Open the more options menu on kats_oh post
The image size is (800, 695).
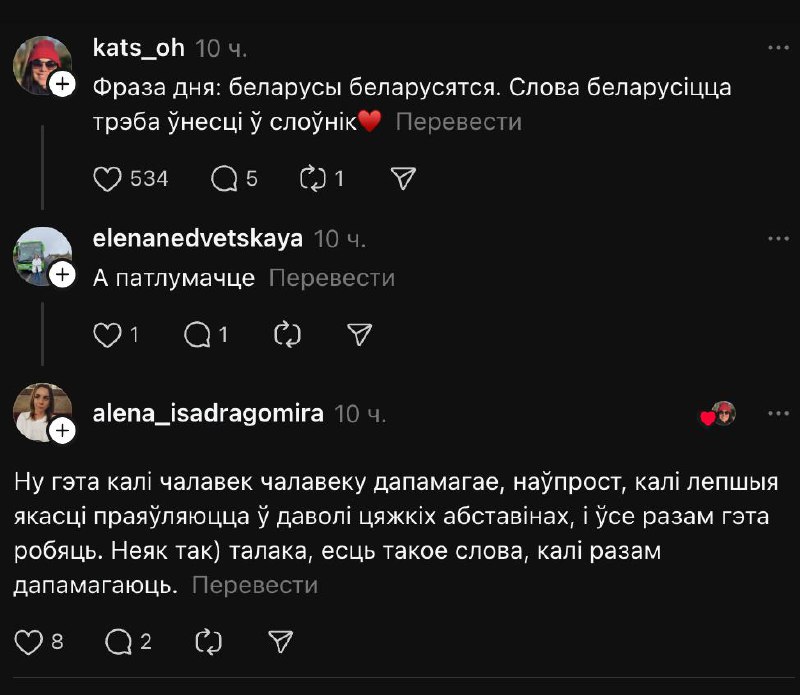click(777, 48)
